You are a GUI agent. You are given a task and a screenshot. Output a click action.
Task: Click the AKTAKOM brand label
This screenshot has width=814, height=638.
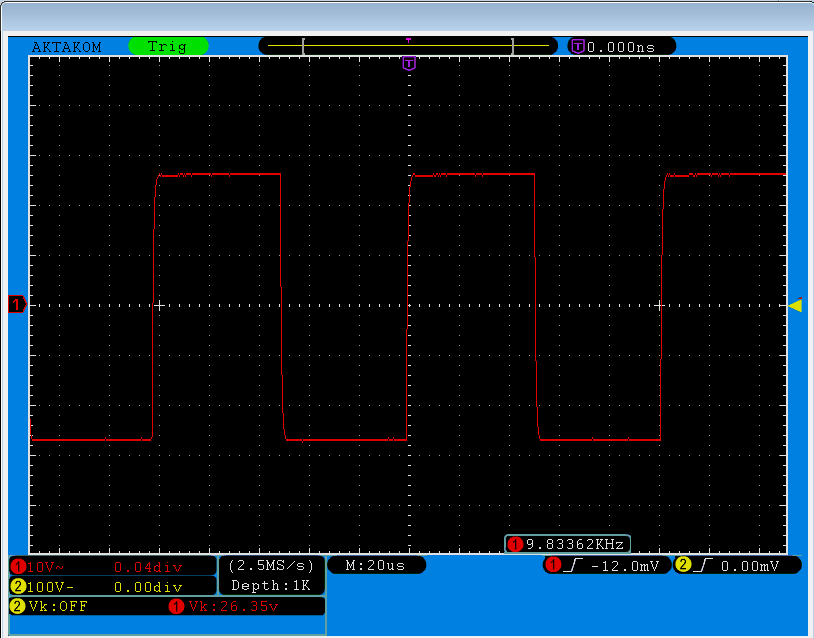coord(66,47)
